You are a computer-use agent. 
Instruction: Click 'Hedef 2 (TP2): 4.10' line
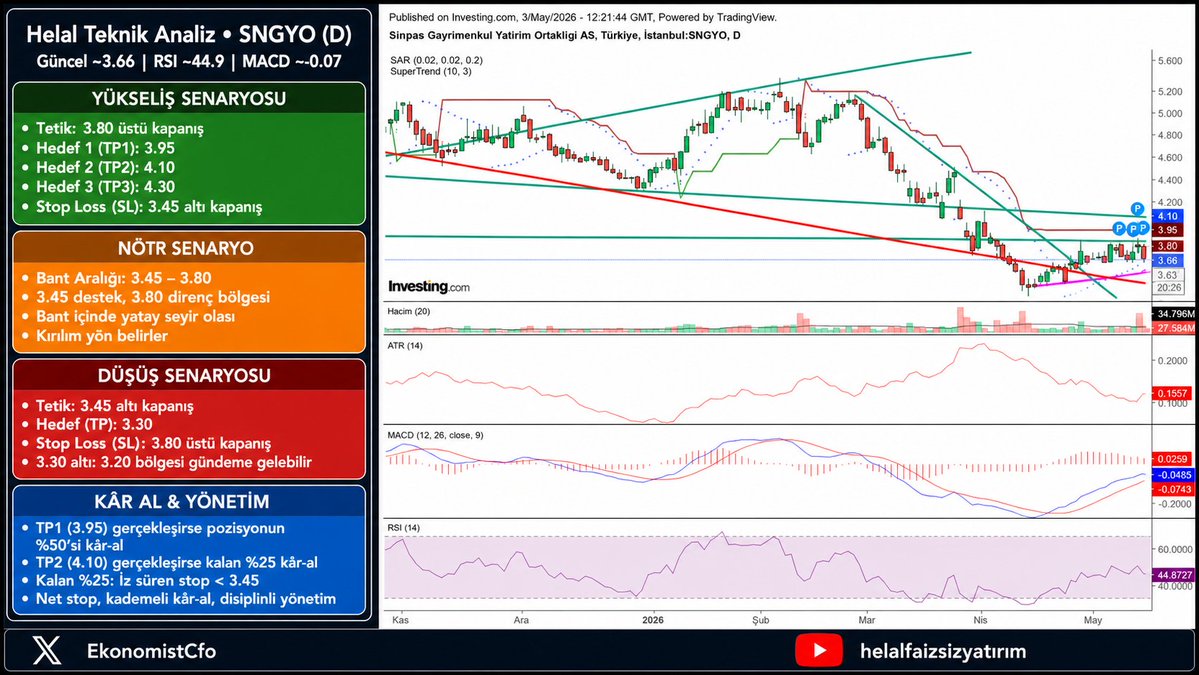click(105, 167)
